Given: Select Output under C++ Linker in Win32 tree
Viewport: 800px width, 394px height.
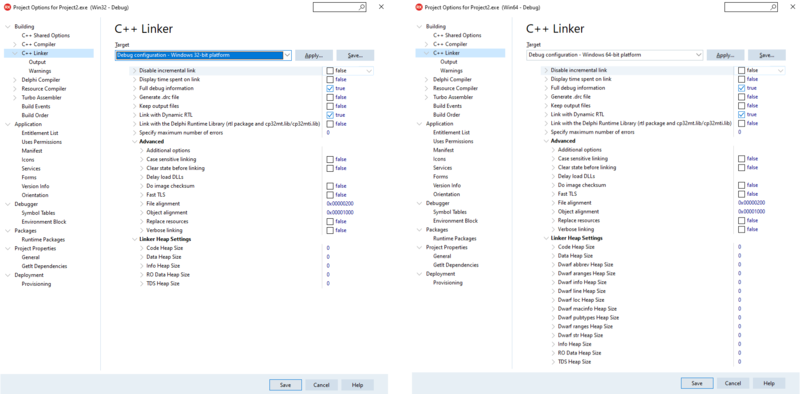Looking at the screenshot, I should click(37, 62).
